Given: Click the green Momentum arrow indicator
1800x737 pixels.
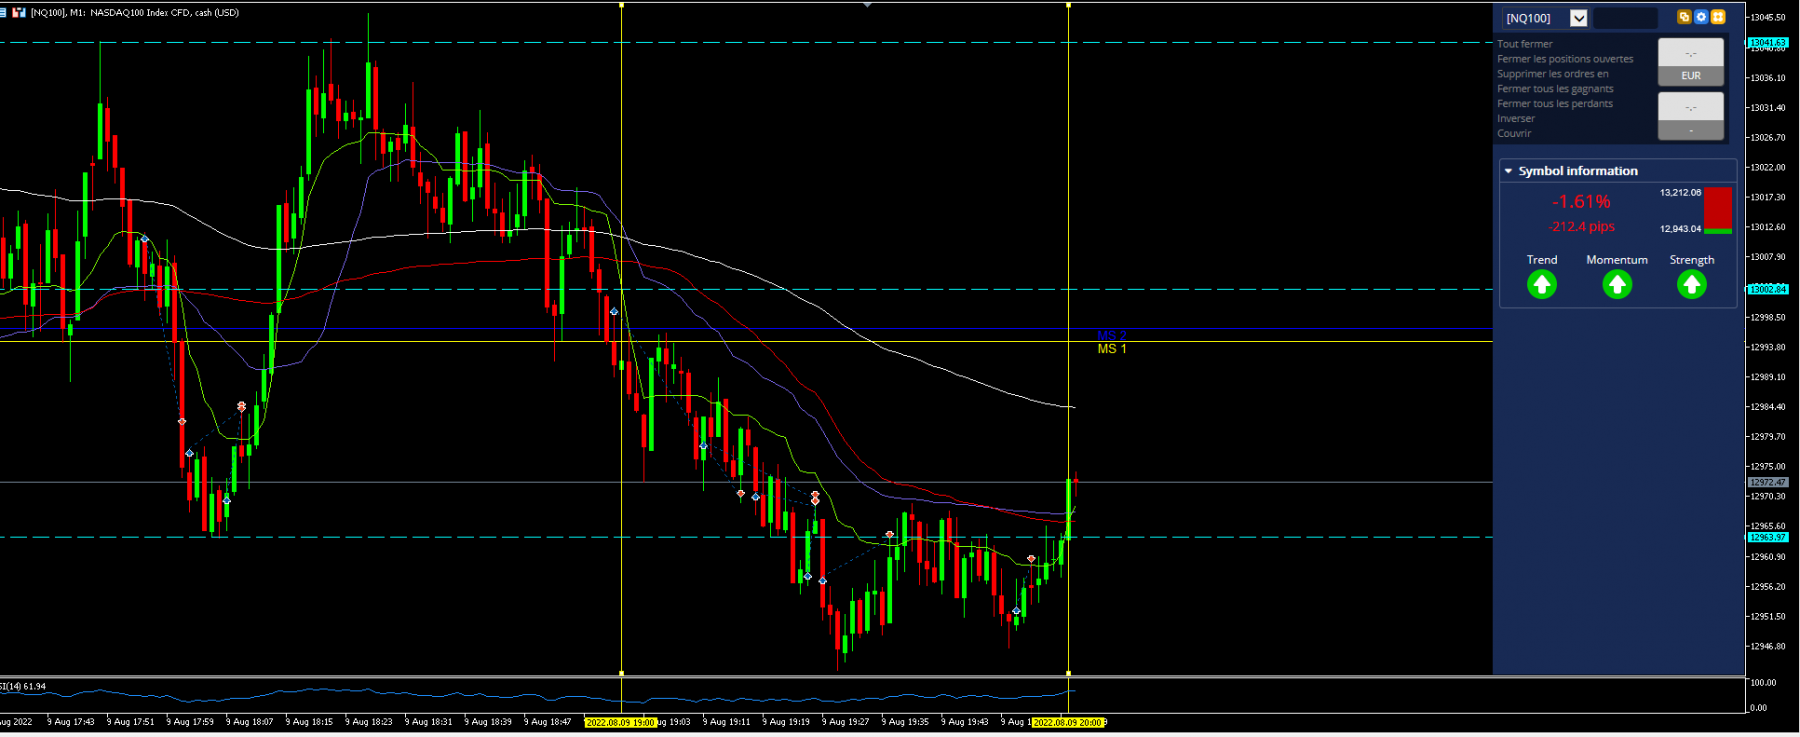Looking at the screenshot, I should coord(1617,285).
